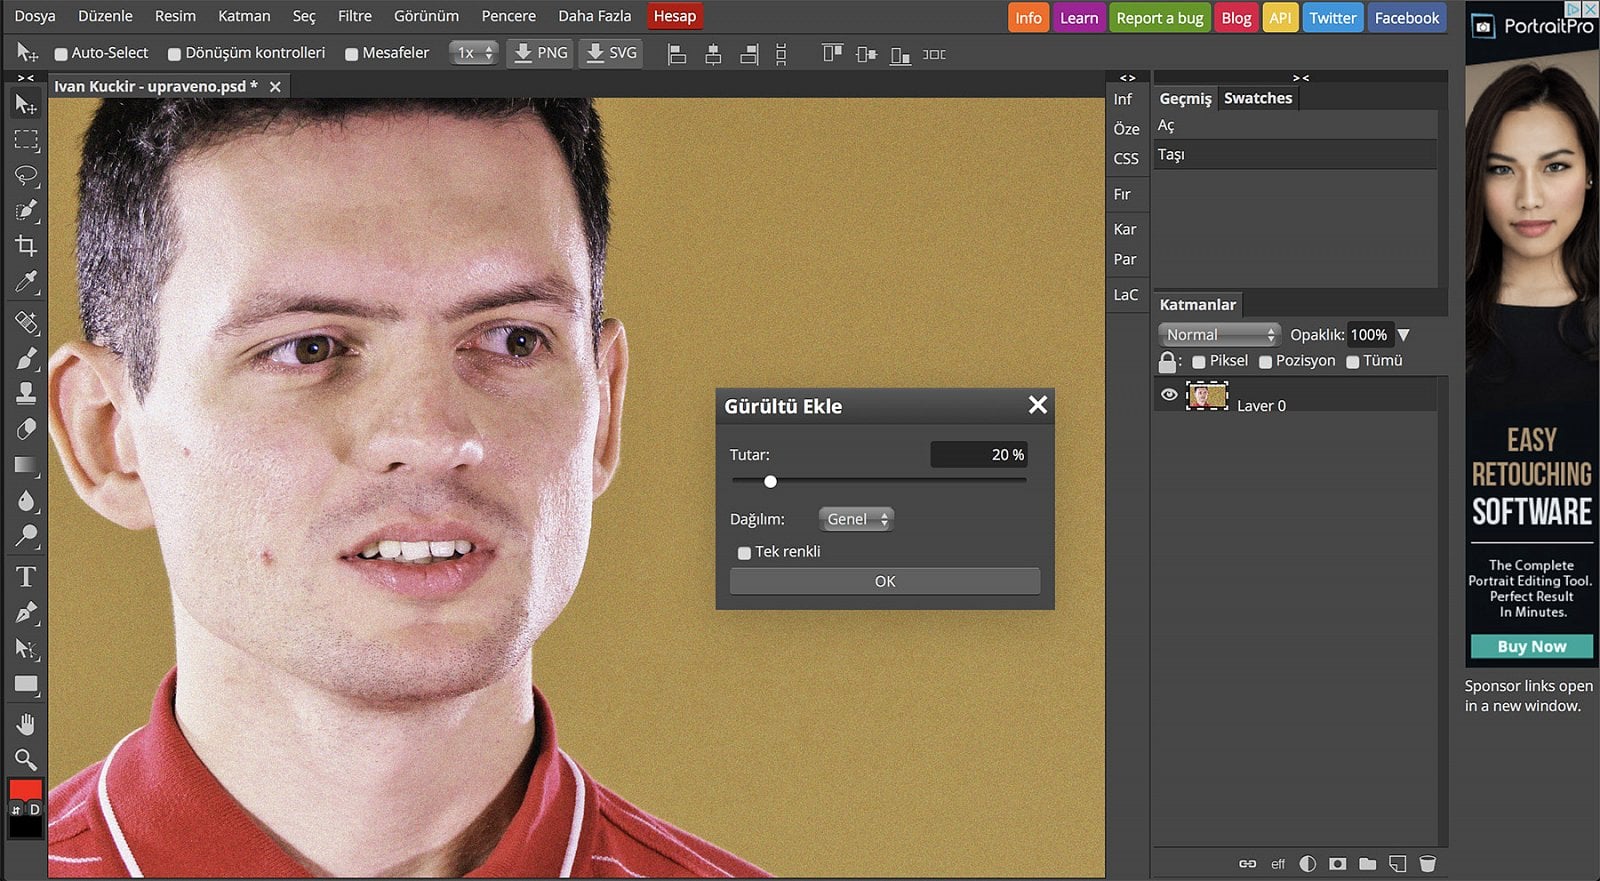Check the Piksel lock option

click(x=1199, y=362)
